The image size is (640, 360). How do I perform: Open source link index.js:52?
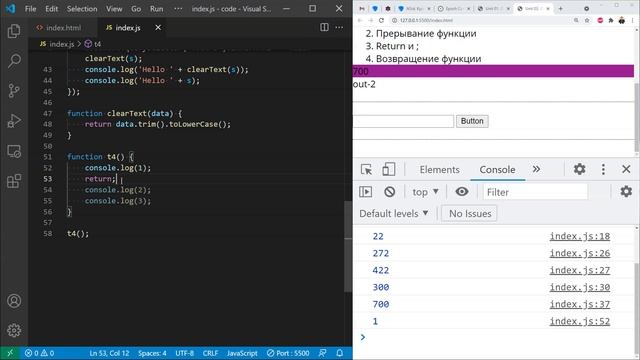(x=580, y=321)
